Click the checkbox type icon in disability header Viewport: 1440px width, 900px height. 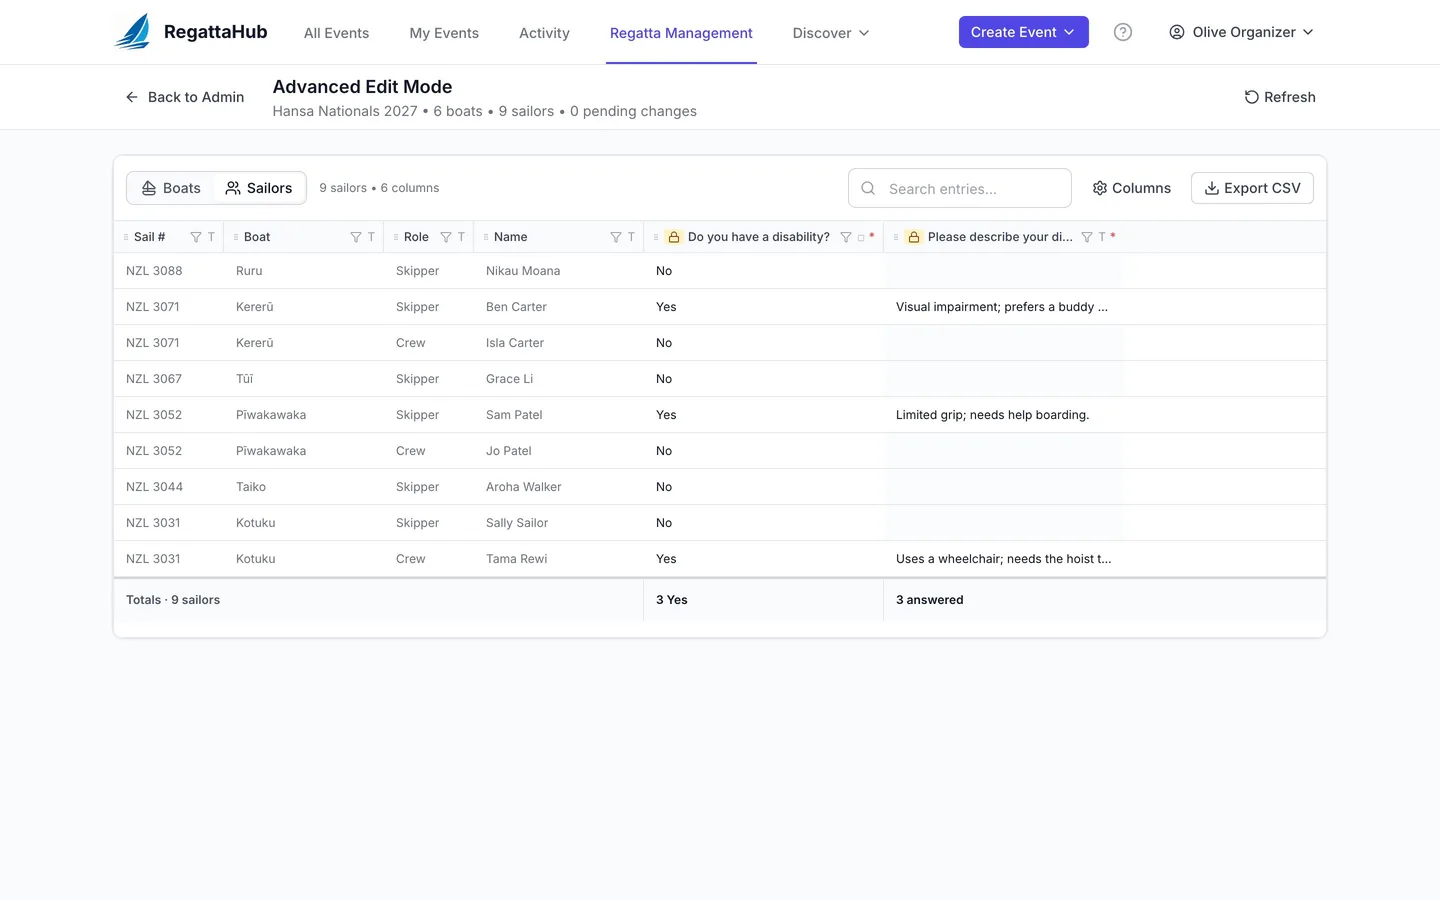pyautogui.click(x=861, y=237)
